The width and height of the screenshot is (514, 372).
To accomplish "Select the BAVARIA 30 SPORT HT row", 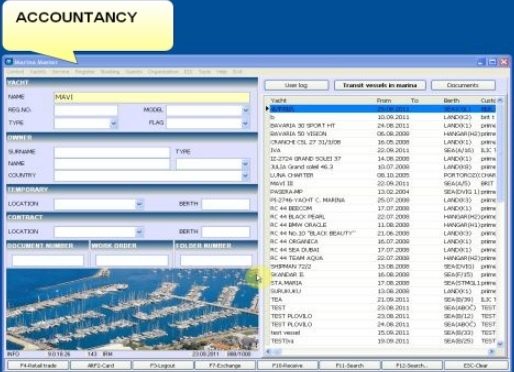I will coord(382,126).
